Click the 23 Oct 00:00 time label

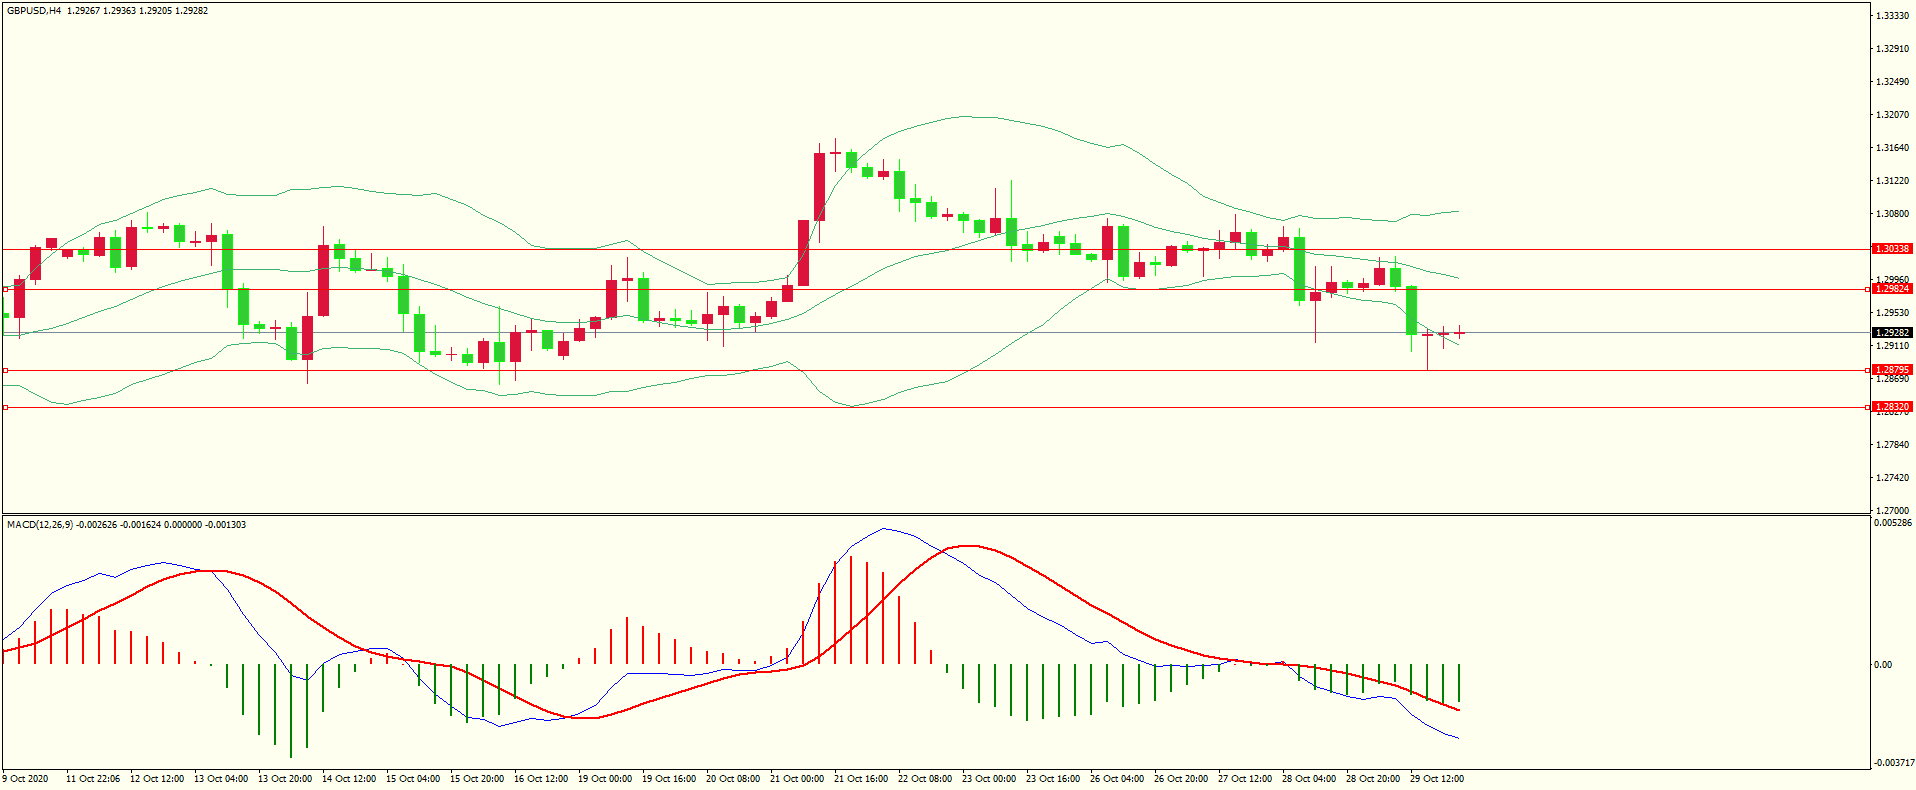(989, 779)
